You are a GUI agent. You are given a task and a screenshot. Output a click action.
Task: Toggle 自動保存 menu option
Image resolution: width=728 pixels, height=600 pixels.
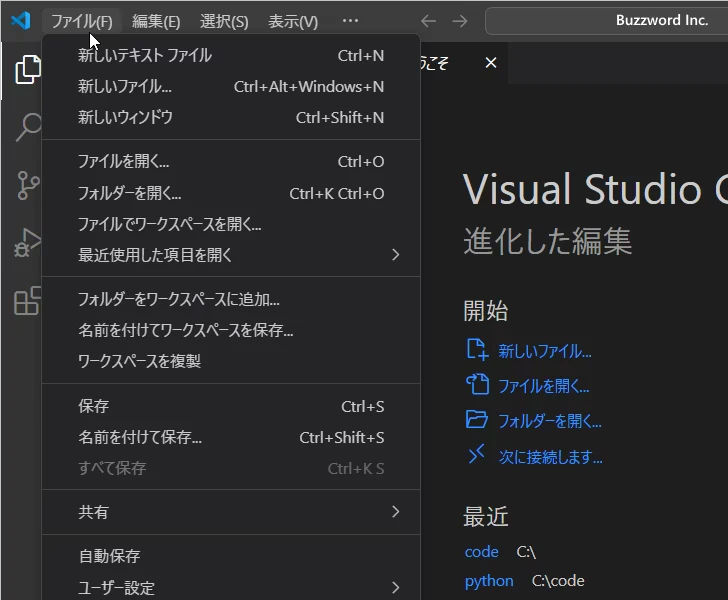[x=231, y=556]
